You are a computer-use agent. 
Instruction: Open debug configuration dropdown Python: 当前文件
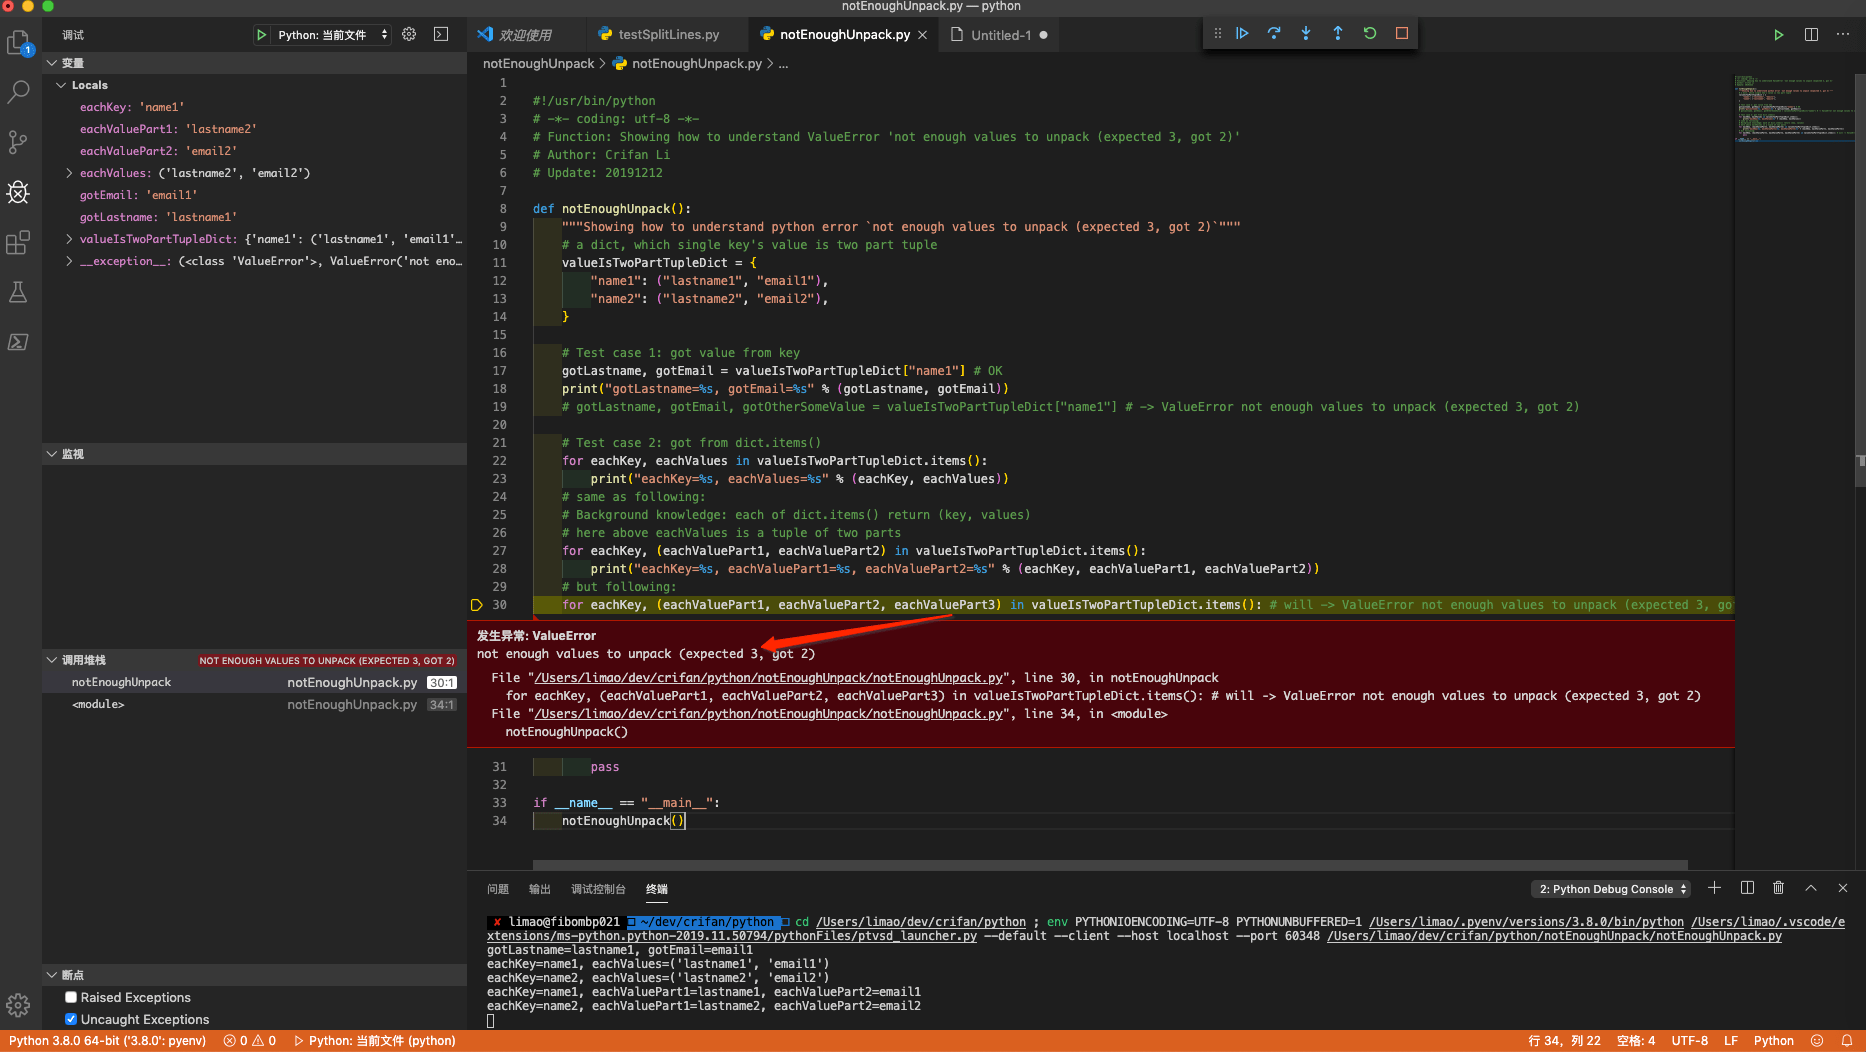coord(332,35)
